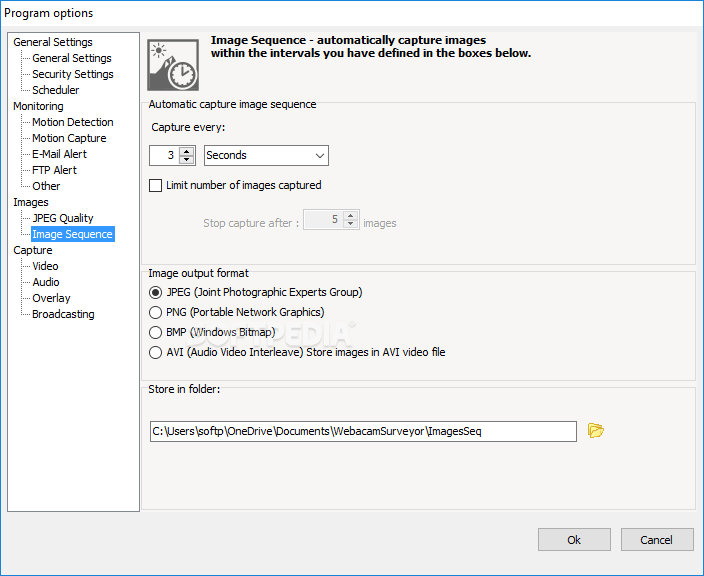The width and height of the screenshot is (704, 576).
Task: Open General Settings child item
Action: (x=72, y=58)
